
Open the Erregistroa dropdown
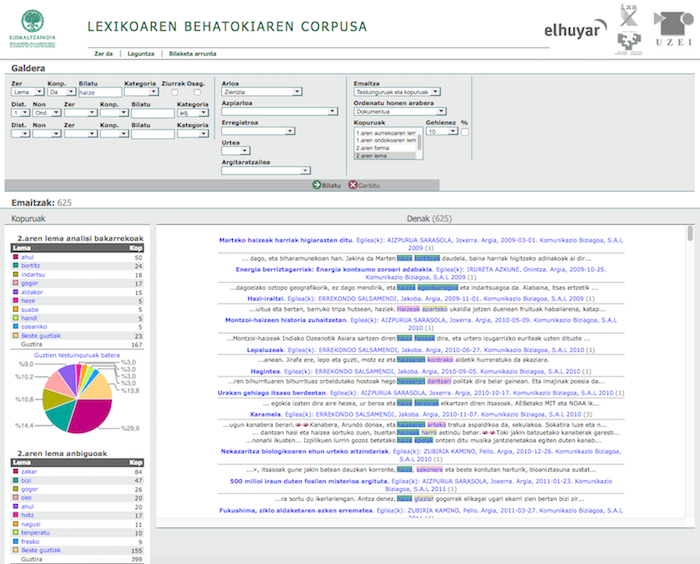click(258, 131)
